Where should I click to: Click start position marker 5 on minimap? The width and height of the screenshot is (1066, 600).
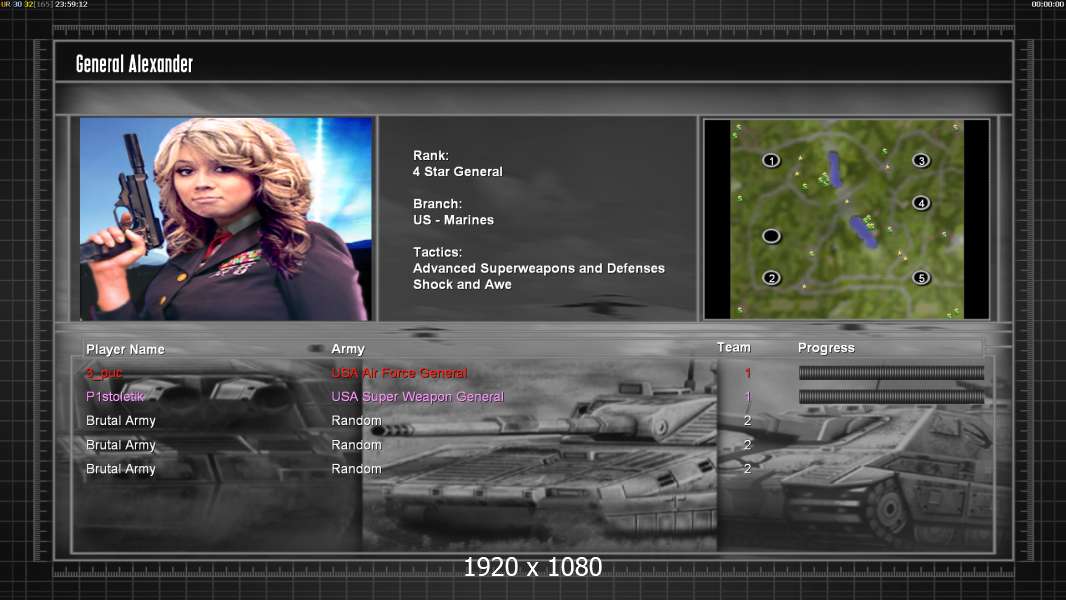pyautogui.click(x=921, y=277)
